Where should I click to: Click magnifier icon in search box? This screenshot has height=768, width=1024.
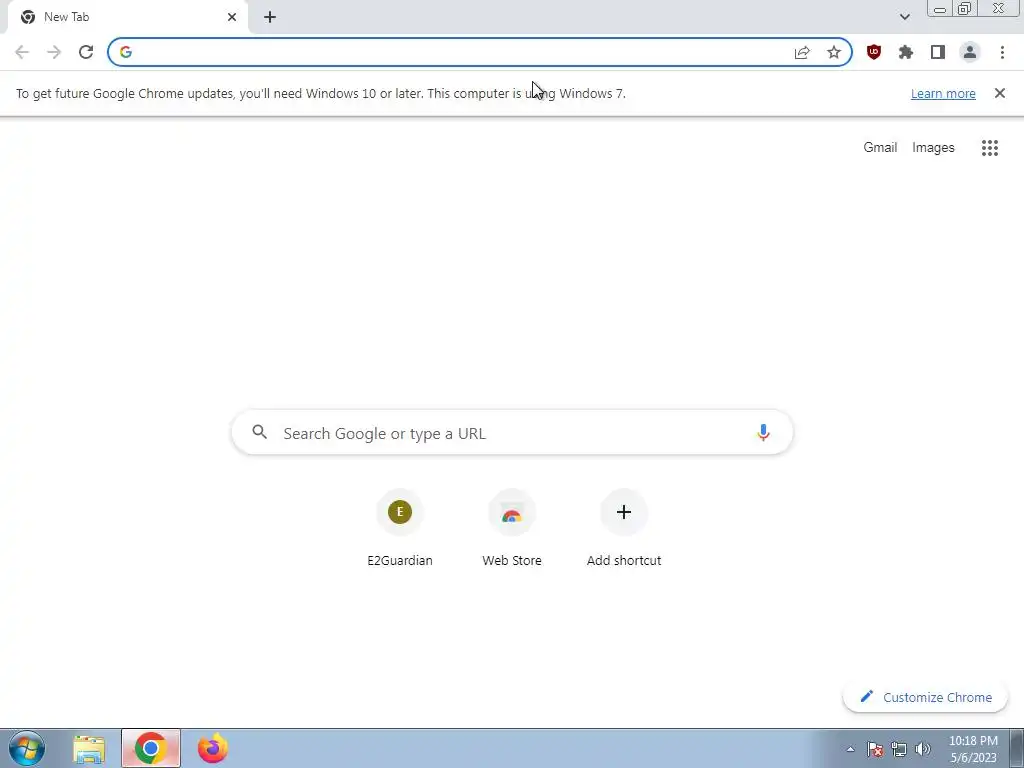pyautogui.click(x=260, y=432)
